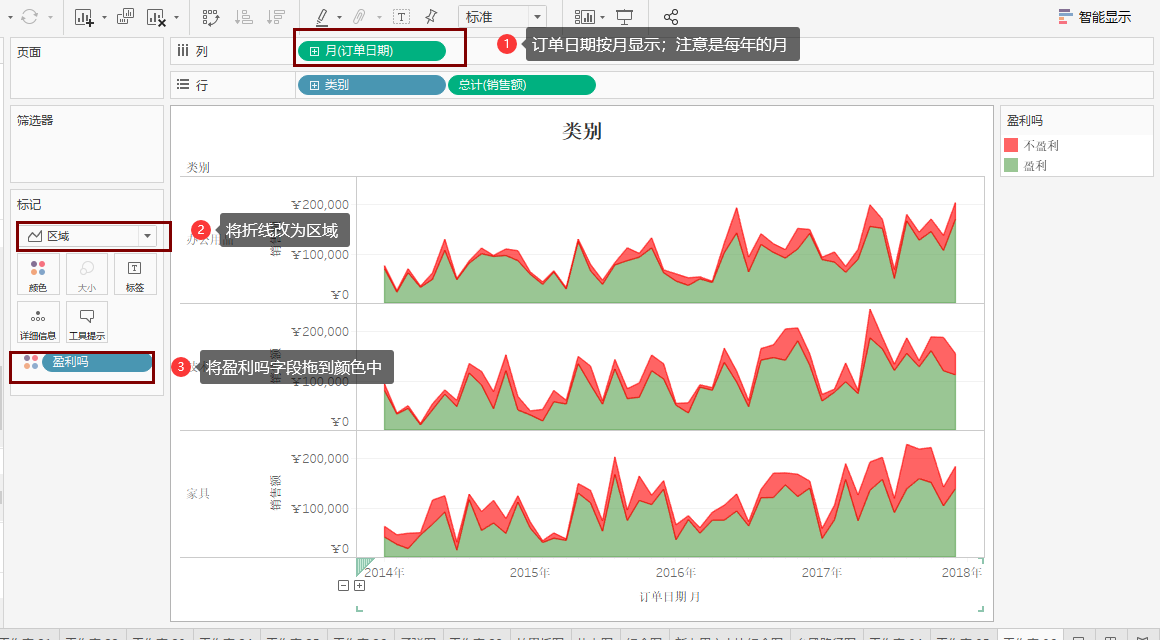The image size is (1160, 640).
Task: Open the highlight dropdown arrow
Action: click(340, 17)
